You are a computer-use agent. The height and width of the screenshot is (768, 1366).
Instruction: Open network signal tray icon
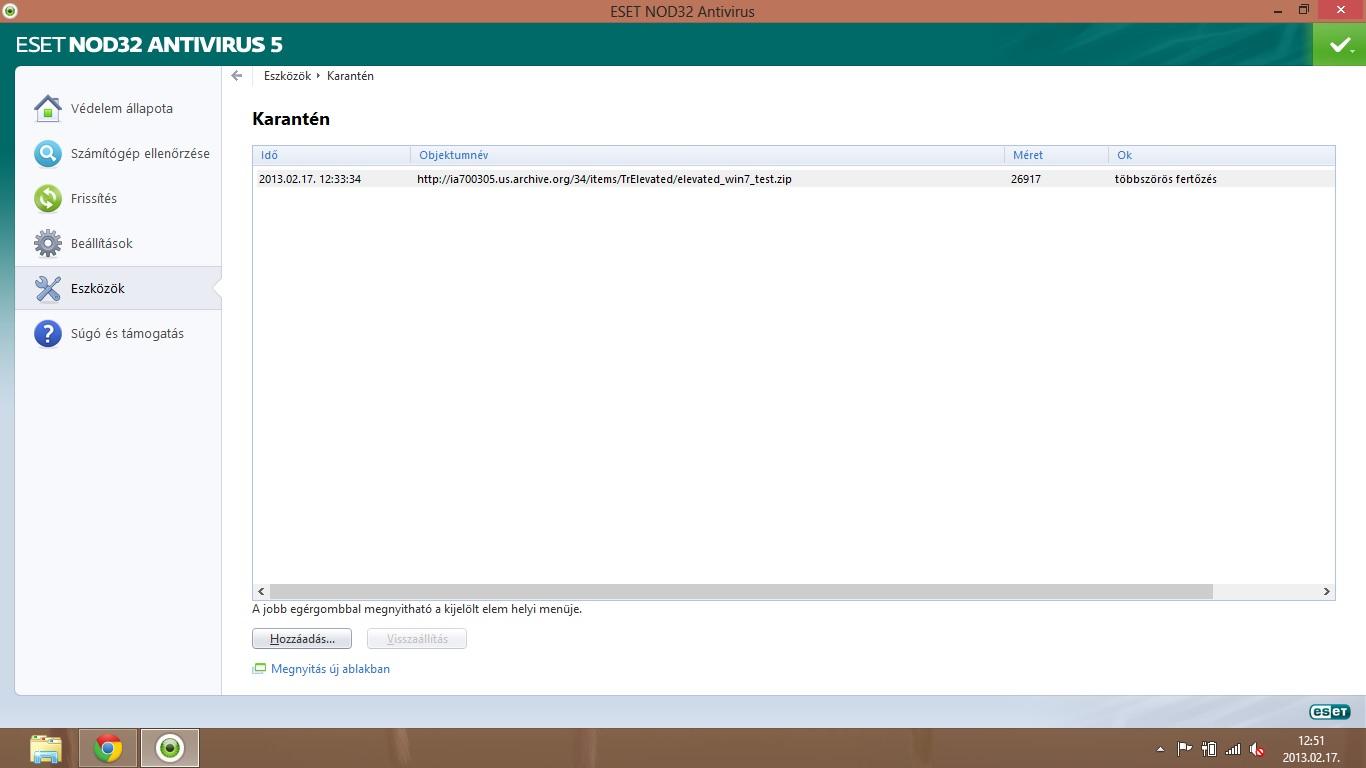[1233, 749]
